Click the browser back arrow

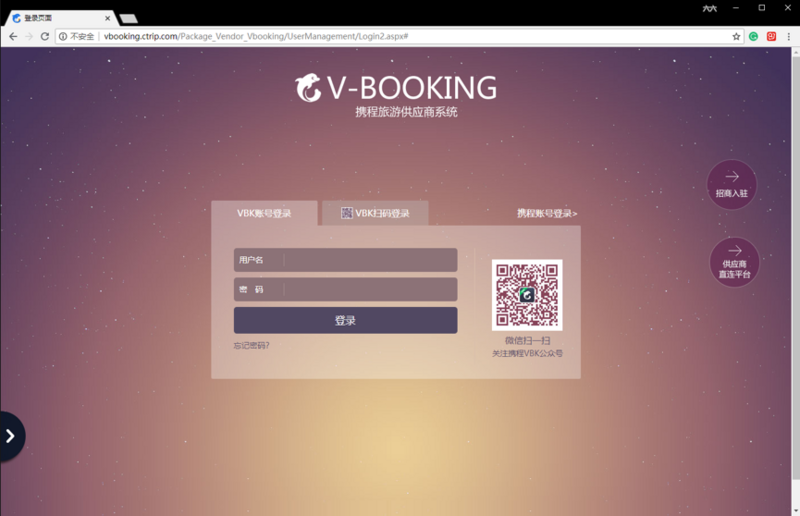(x=13, y=36)
